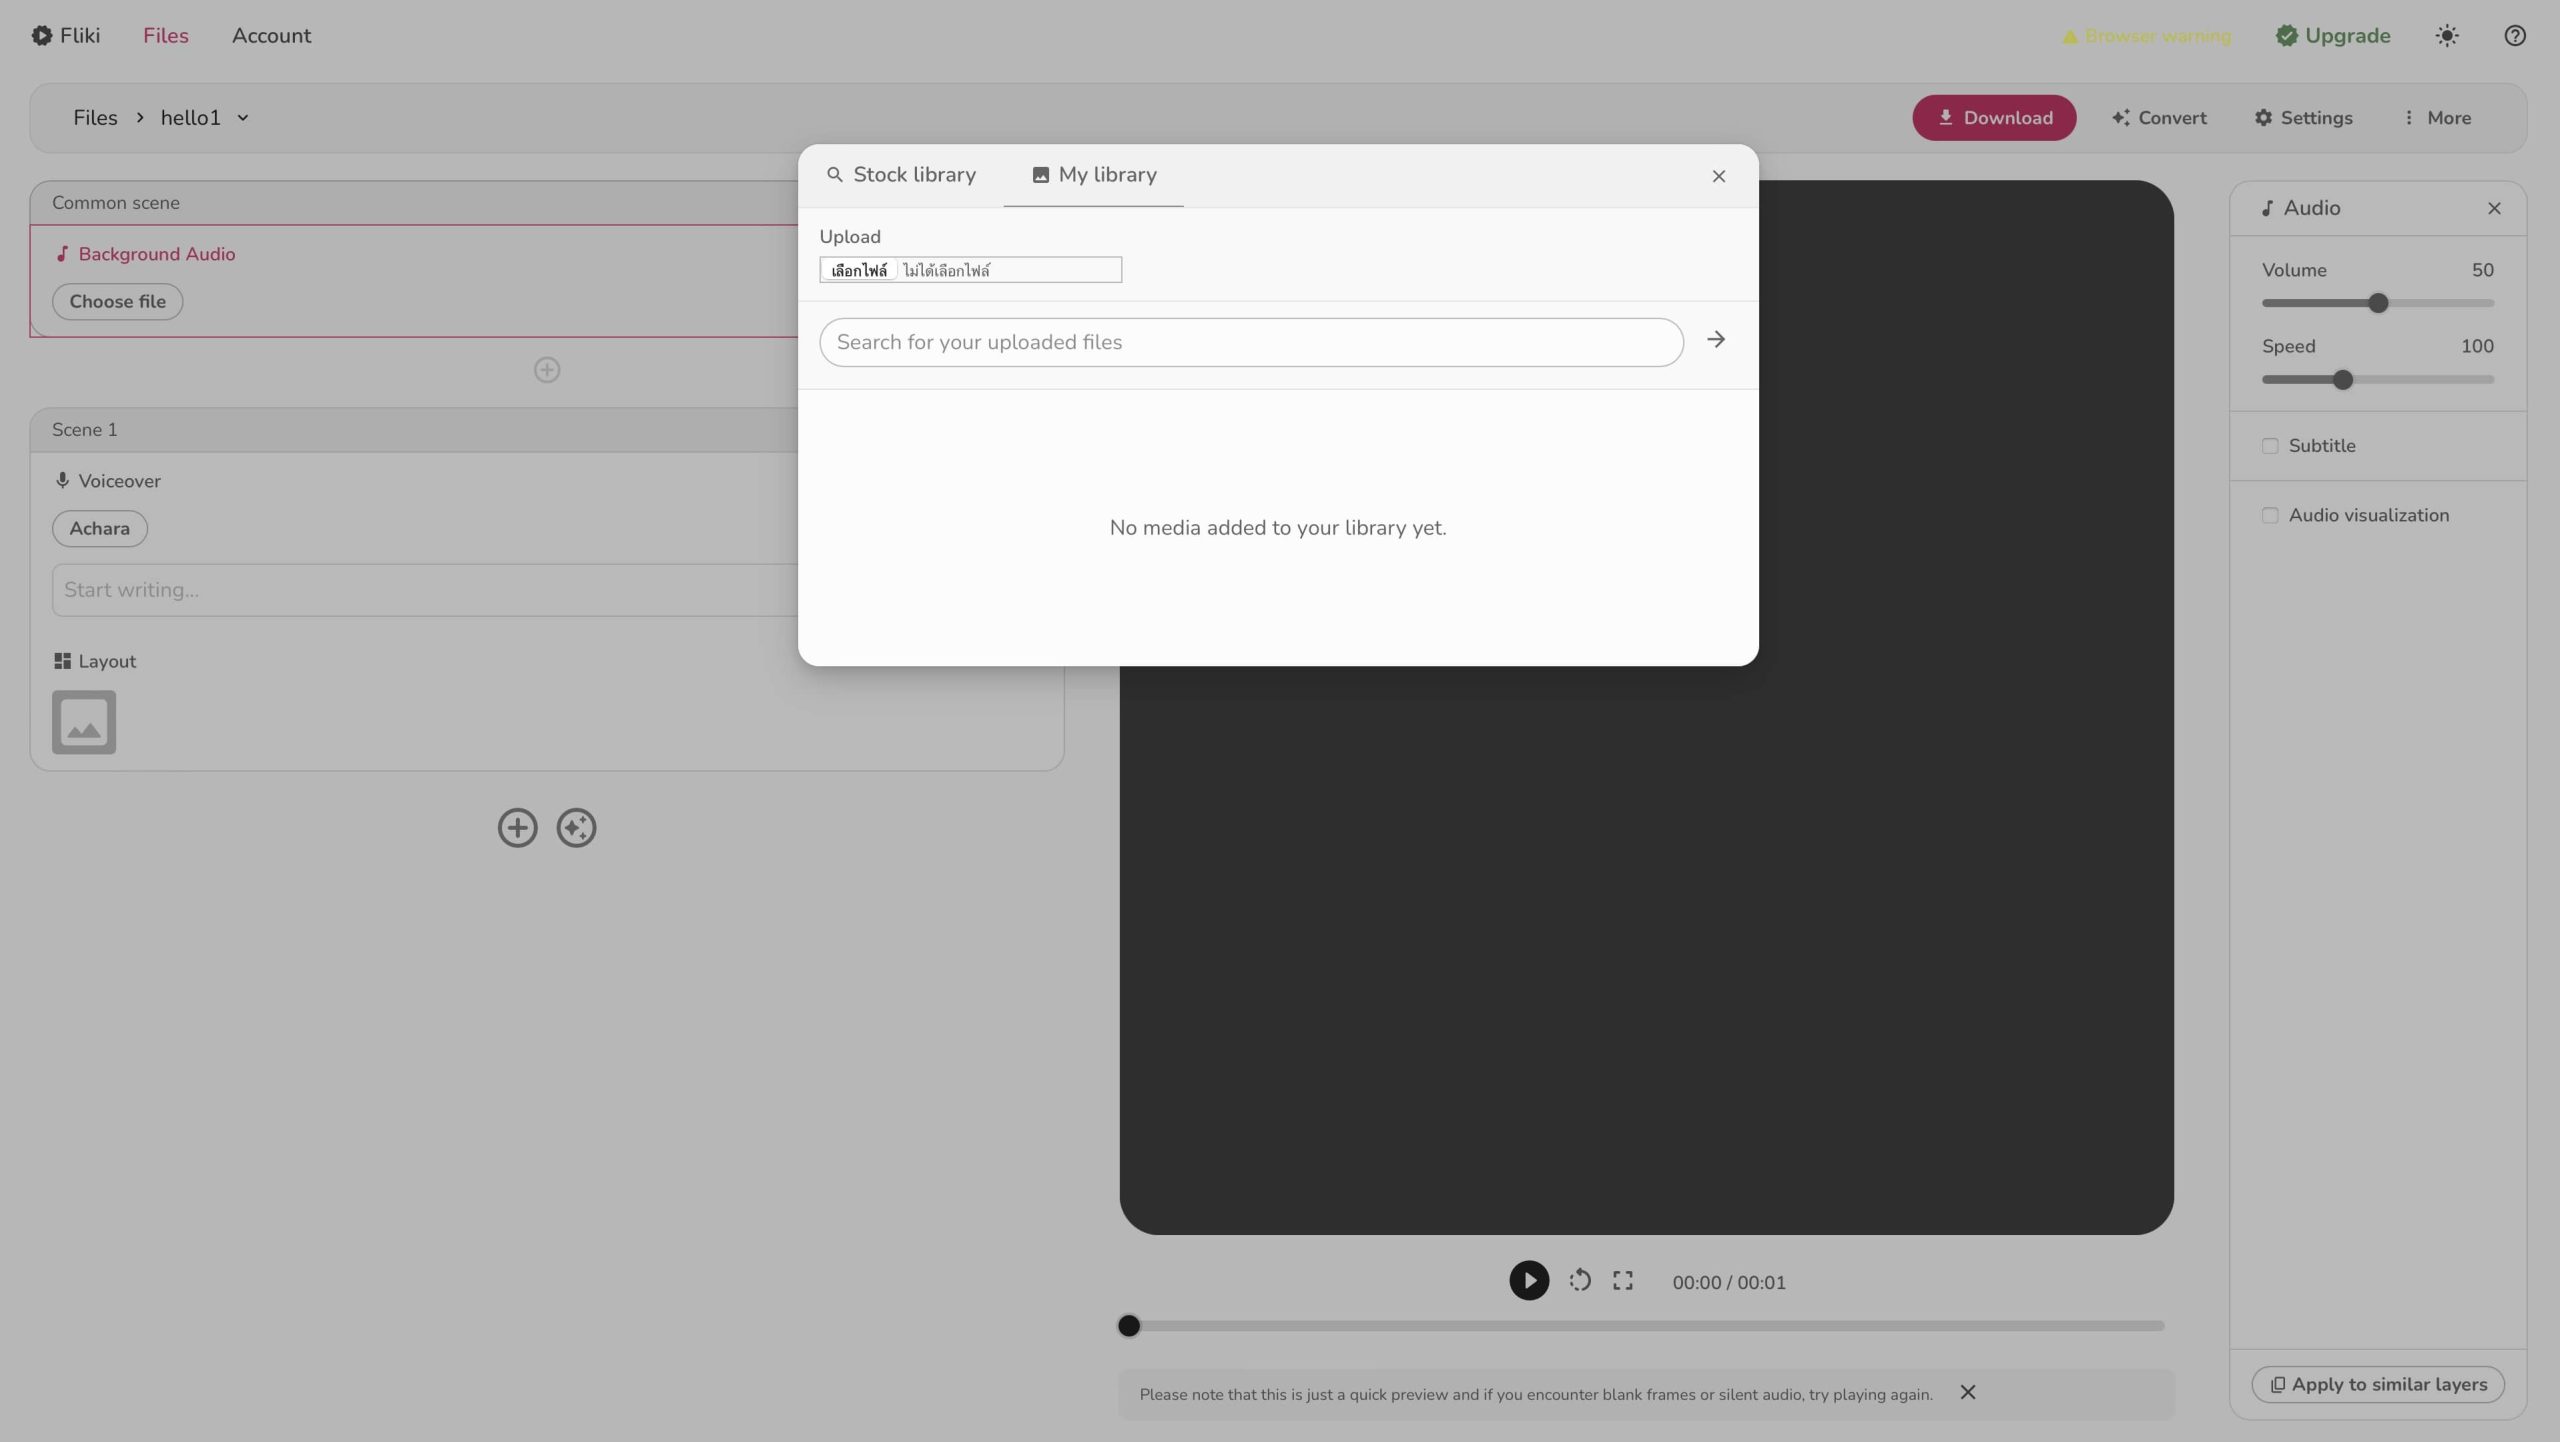
Task: Click the play button under preview
Action: (x=1528, y=1281)
